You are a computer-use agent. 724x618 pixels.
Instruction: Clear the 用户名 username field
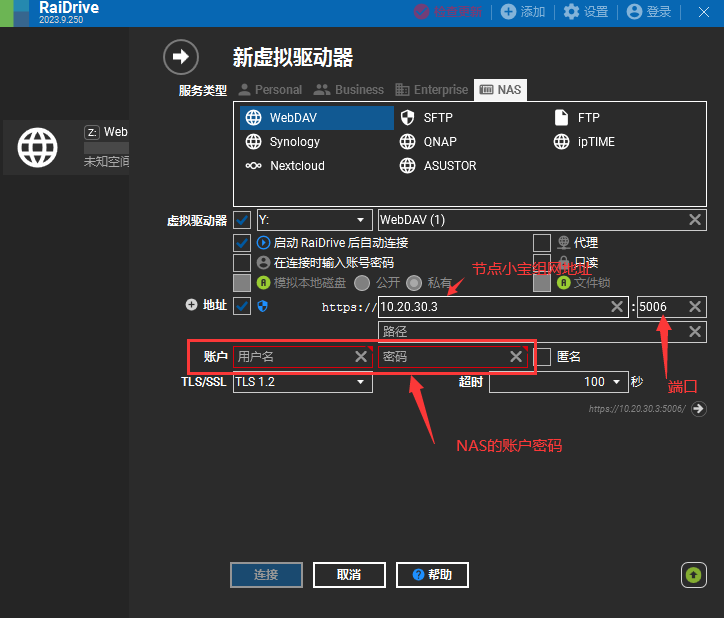pyautogui.click(x=361, y=357)
